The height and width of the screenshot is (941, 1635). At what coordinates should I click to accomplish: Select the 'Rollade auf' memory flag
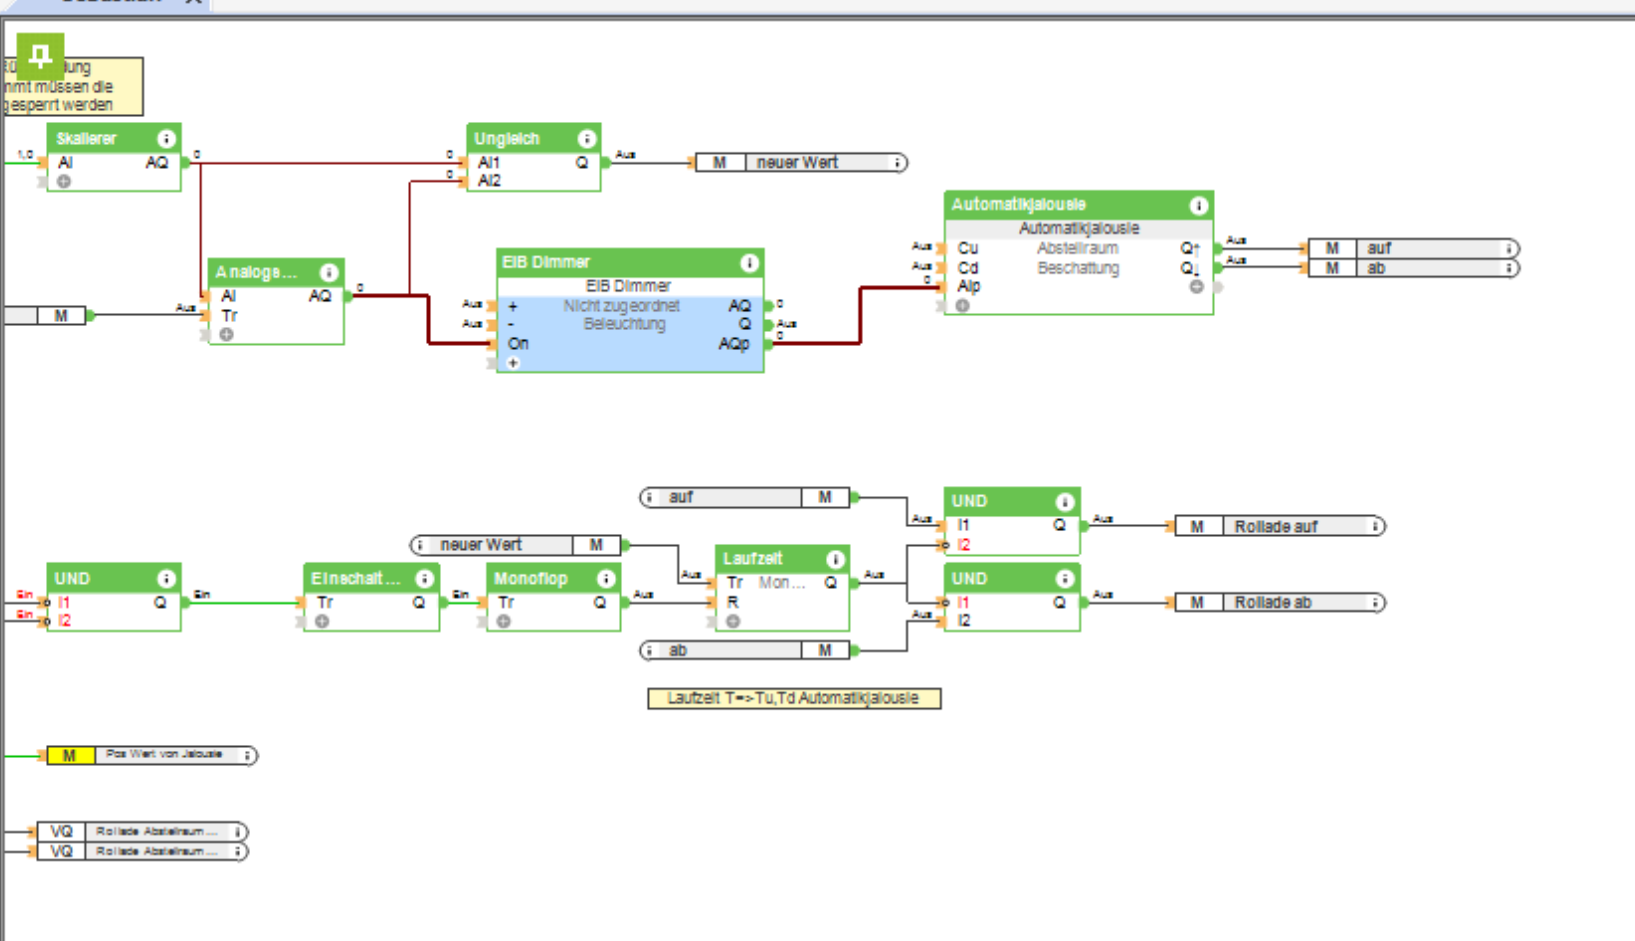coord(1280,526)
